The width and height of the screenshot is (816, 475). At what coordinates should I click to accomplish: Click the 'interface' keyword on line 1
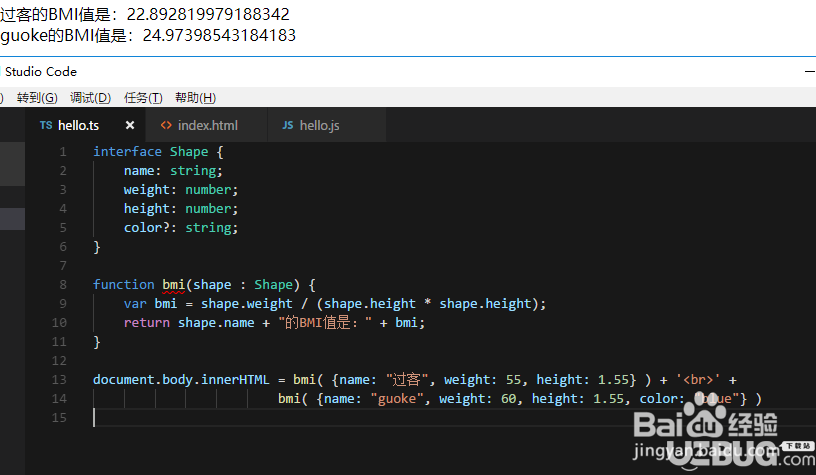tap(128, 152)
